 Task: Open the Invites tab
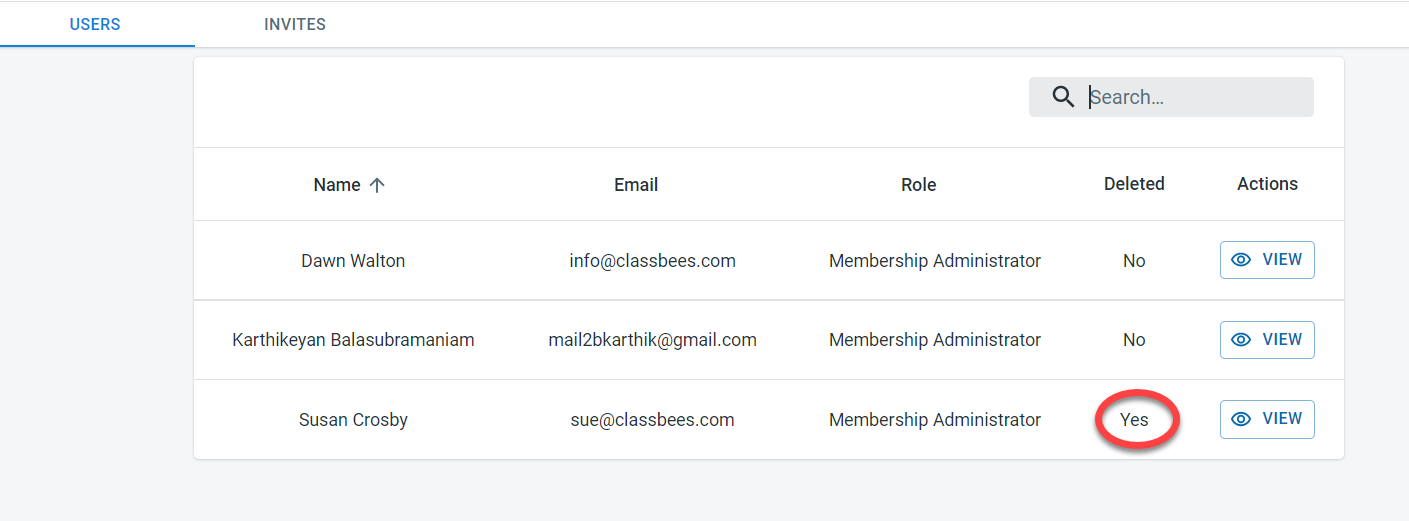295,24
